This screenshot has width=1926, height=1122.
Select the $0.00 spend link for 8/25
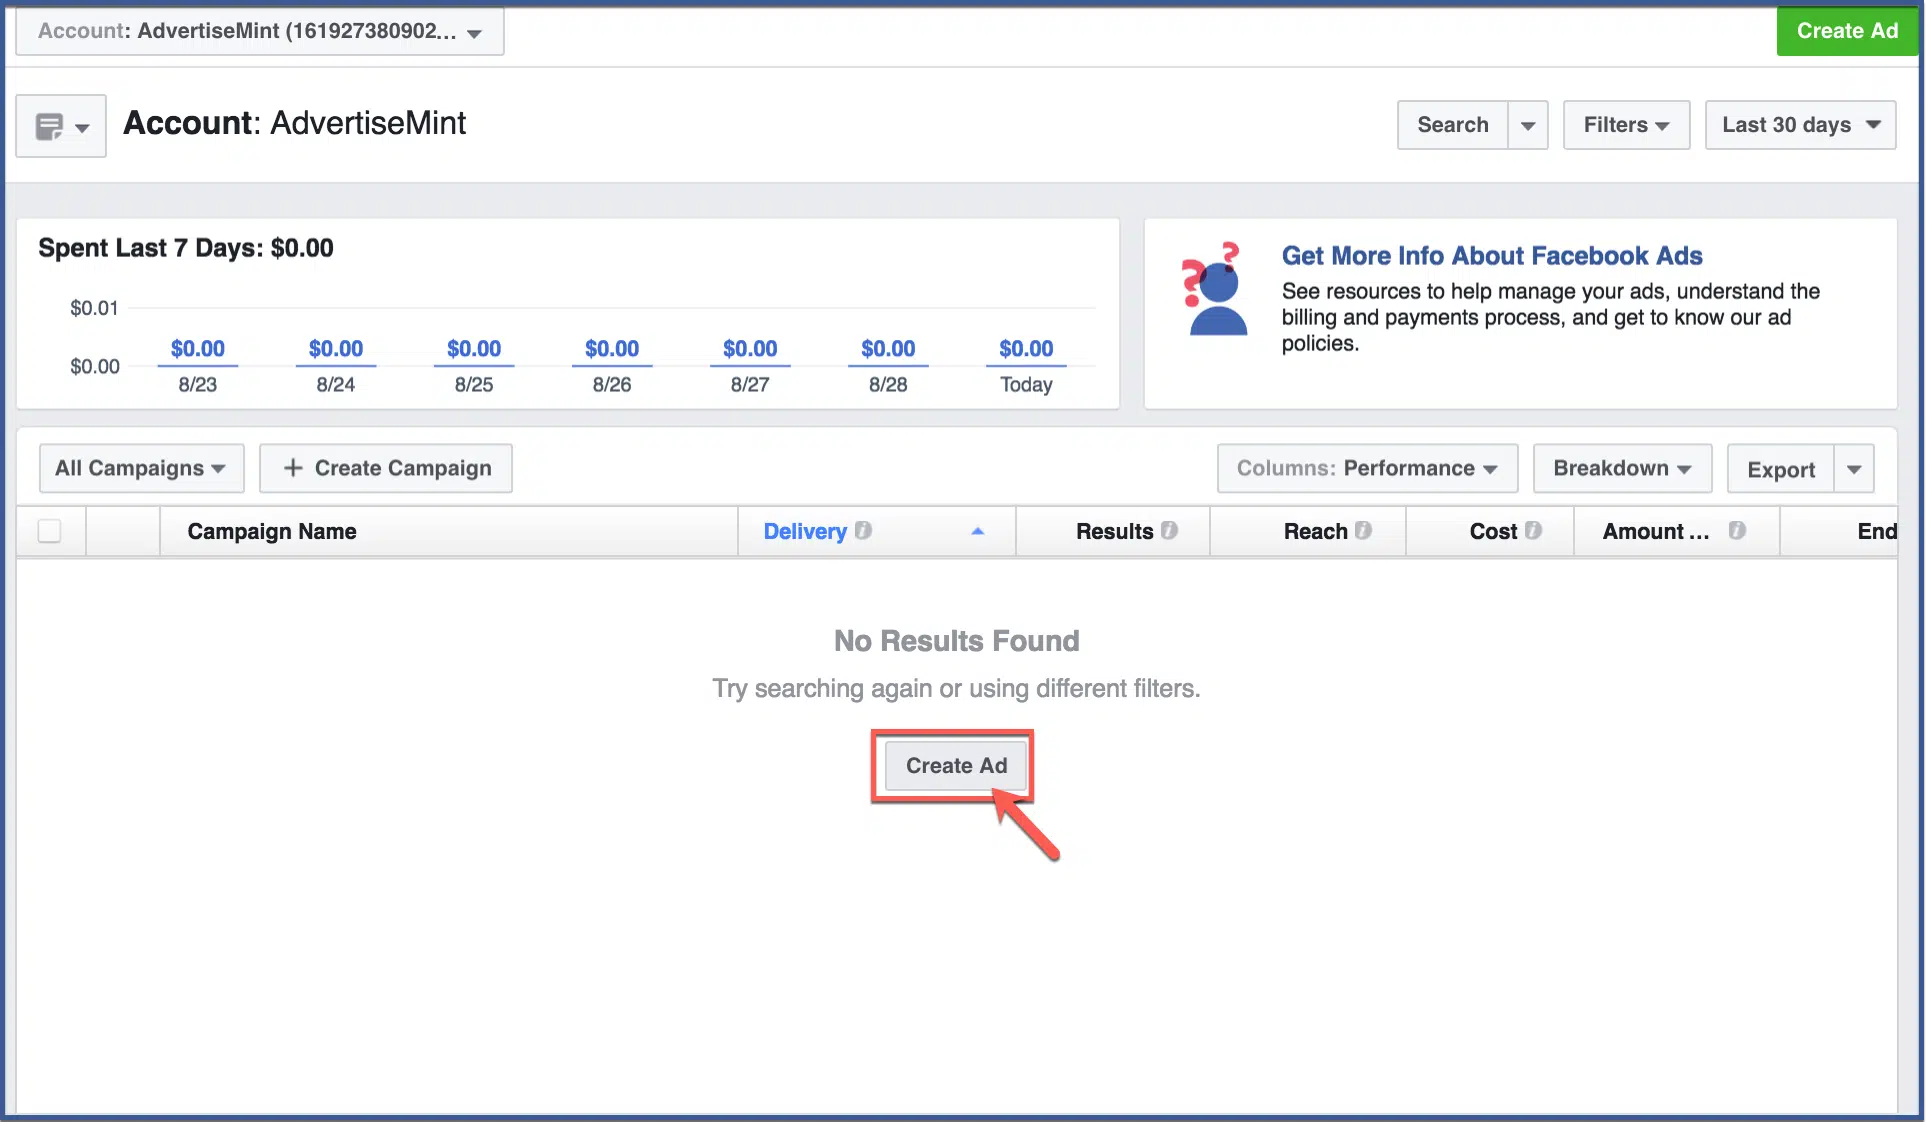(x=473, y=349)
